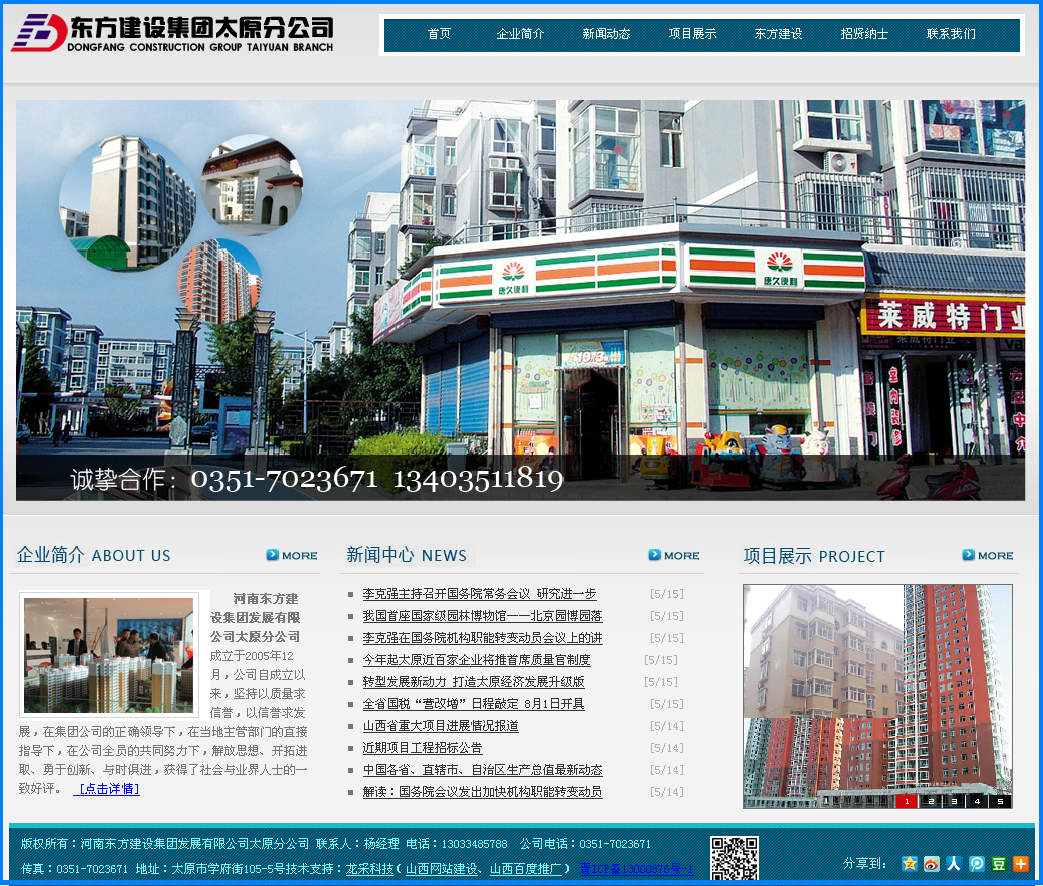This screenshot has height=886, width=1043.
Task: Switch project slideshow to slide 2
Action: [931, 801]
